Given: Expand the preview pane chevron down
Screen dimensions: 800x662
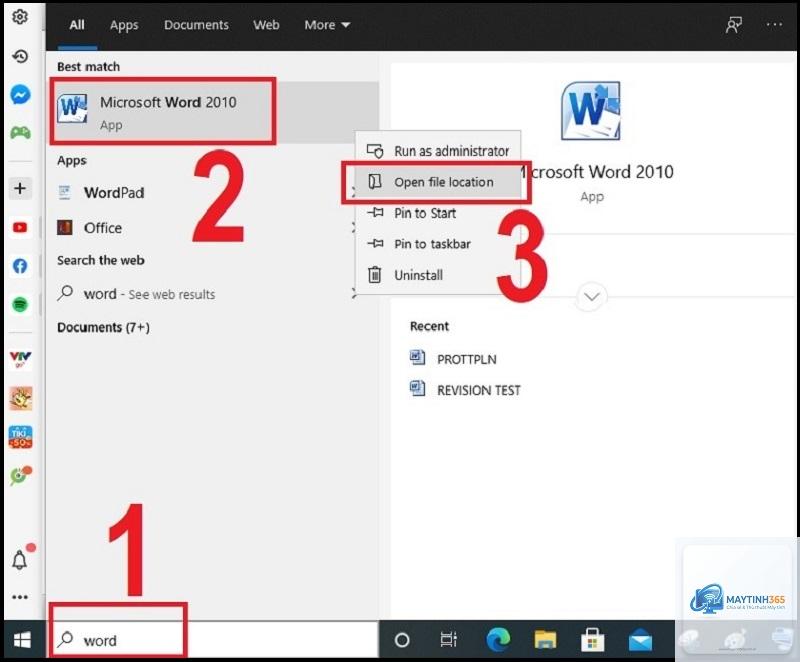Looking at the screenshot, I should (x=591, y=297).
